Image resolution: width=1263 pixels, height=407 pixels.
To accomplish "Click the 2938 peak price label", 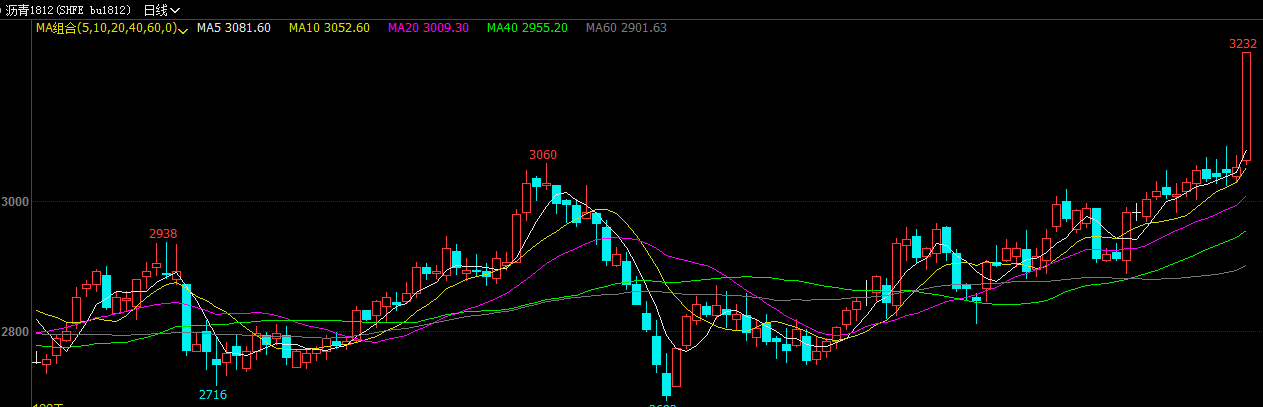I will 163,234.
